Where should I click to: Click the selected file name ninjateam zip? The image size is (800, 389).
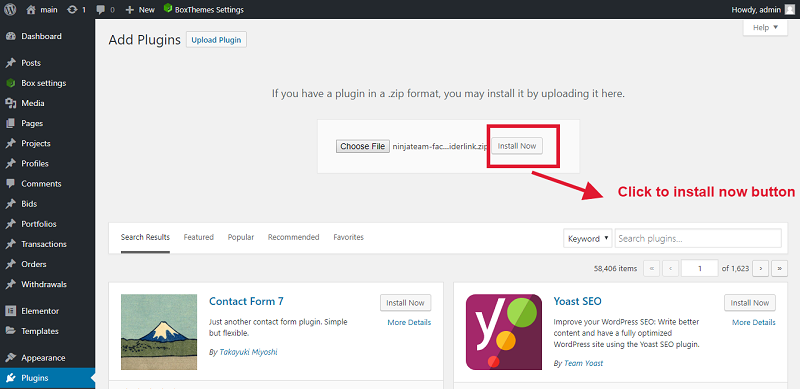click(440, 147)
